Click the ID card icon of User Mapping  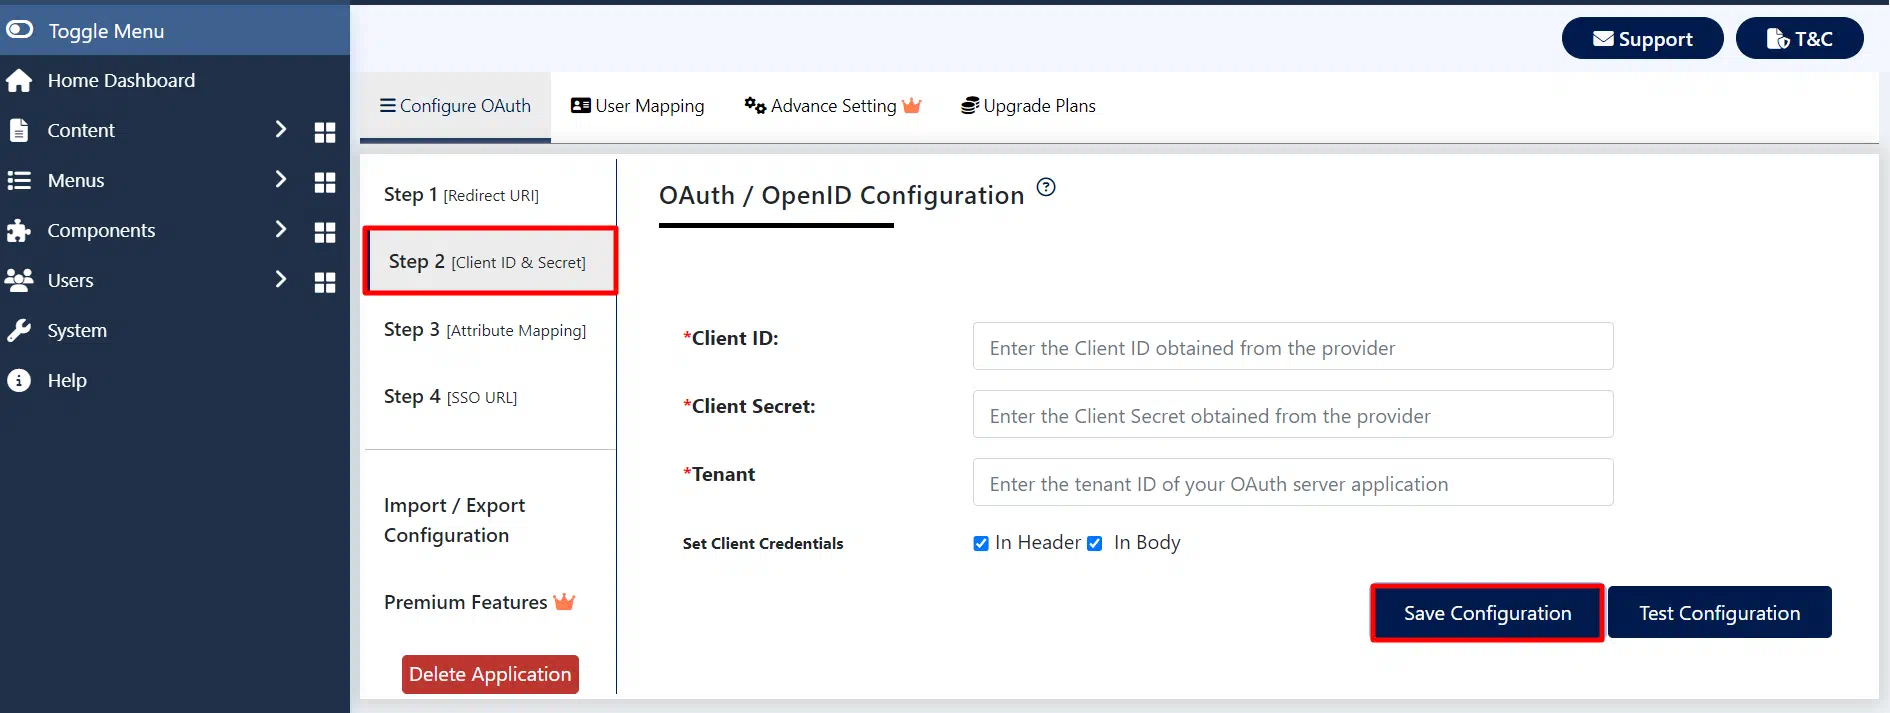(x=581, y=105)
